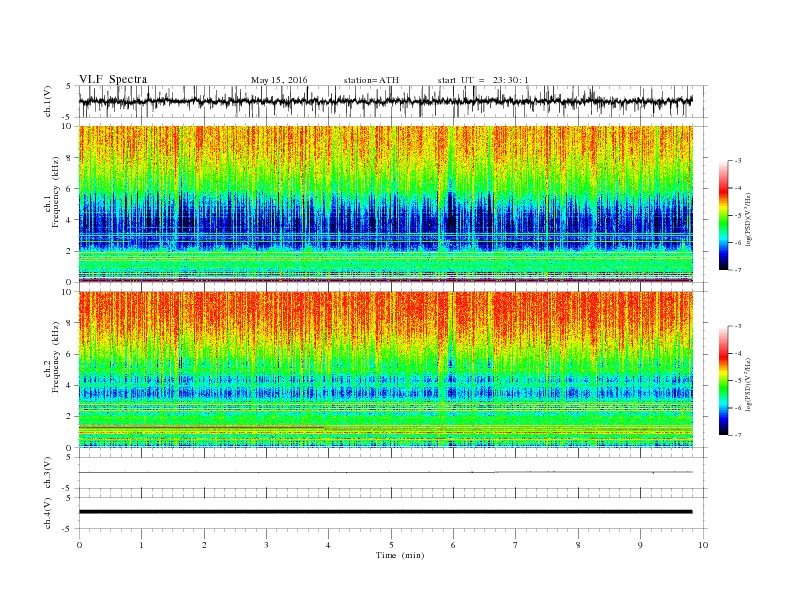792x612 pixels.
Task: Click the time axis tick label '10'
Action: tap(703, 545)
